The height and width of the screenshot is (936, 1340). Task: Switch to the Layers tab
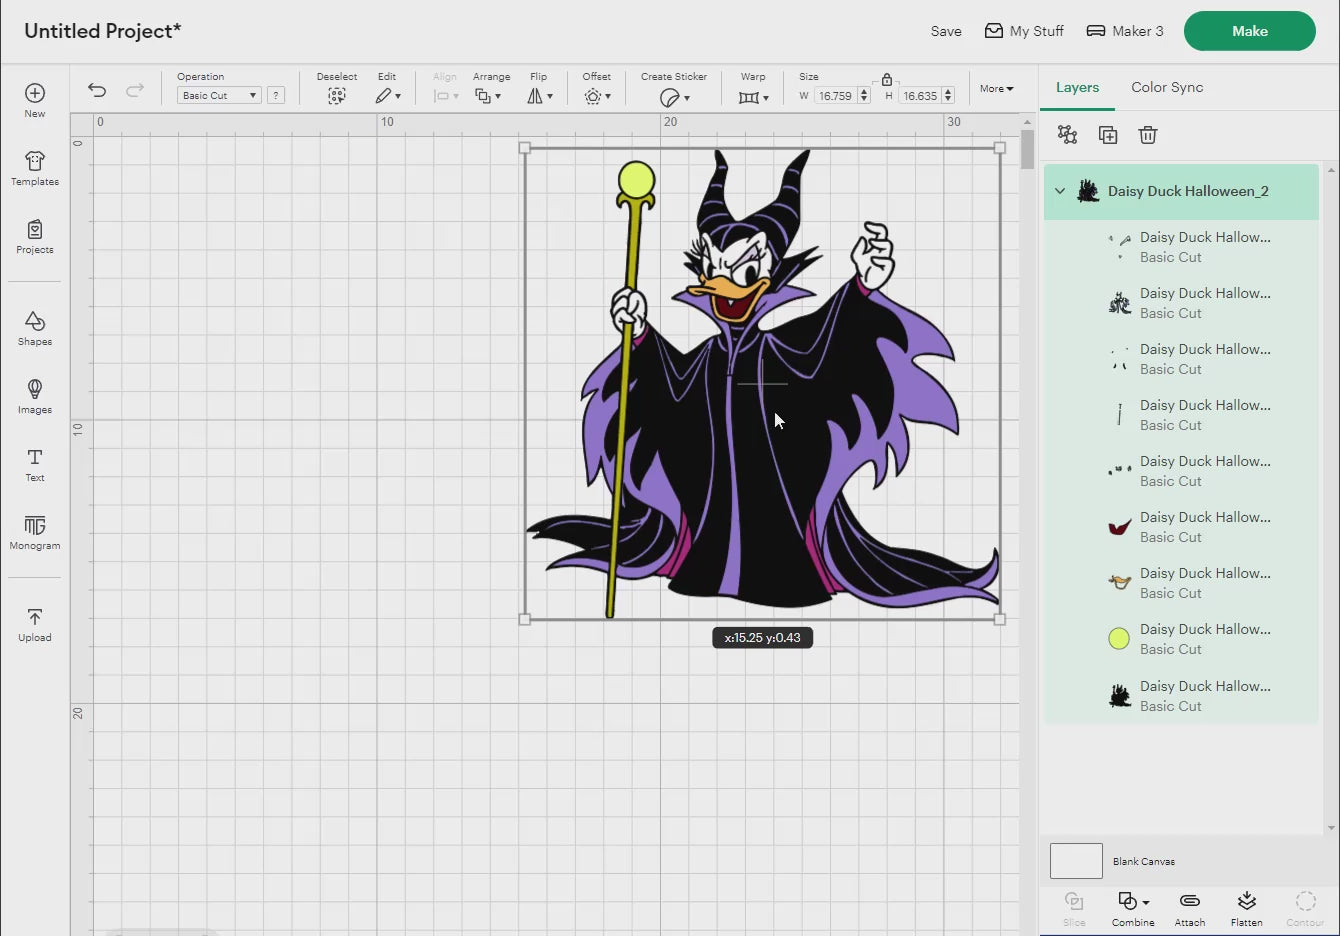(1077, 87)
